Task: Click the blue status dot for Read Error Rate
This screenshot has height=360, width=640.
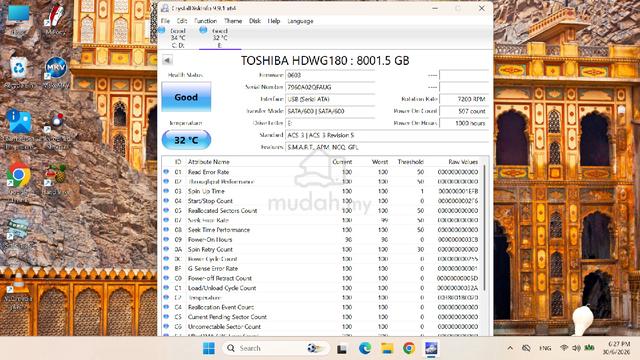Action: click(x=166, y=172)
